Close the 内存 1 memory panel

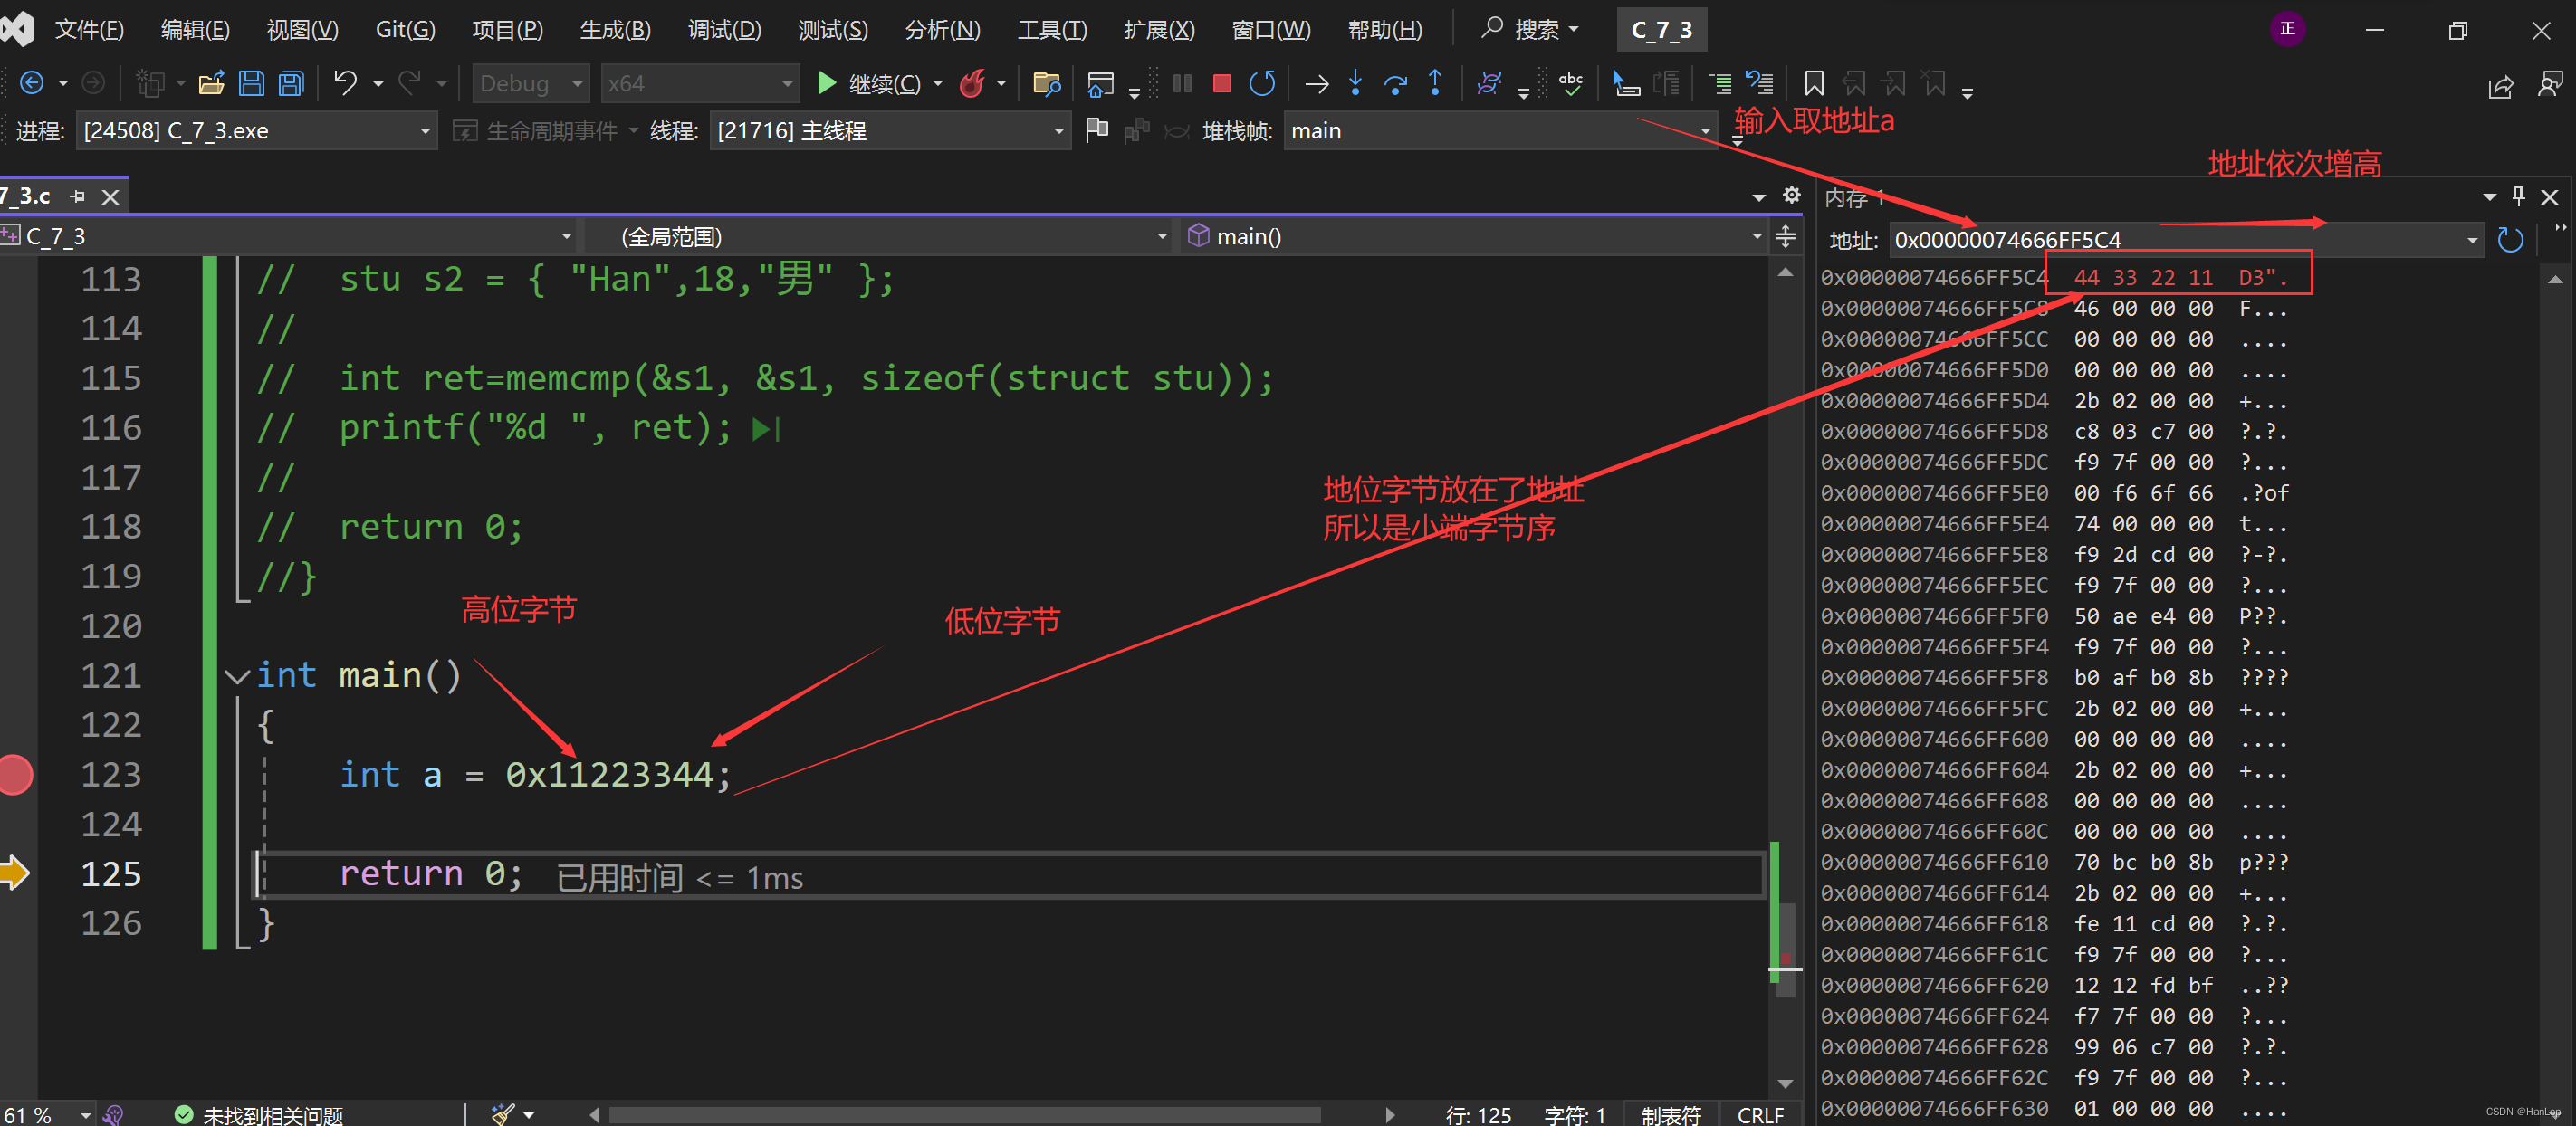point(2550,197)
